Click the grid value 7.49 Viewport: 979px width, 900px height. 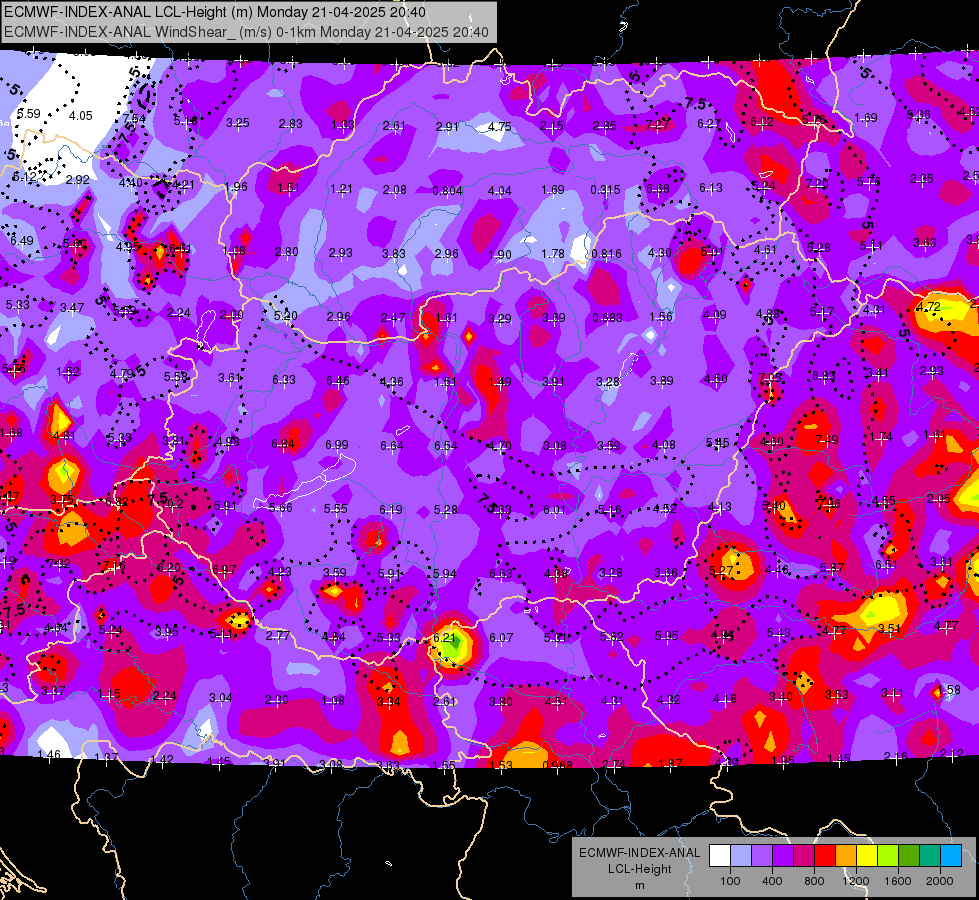[827, 440]
